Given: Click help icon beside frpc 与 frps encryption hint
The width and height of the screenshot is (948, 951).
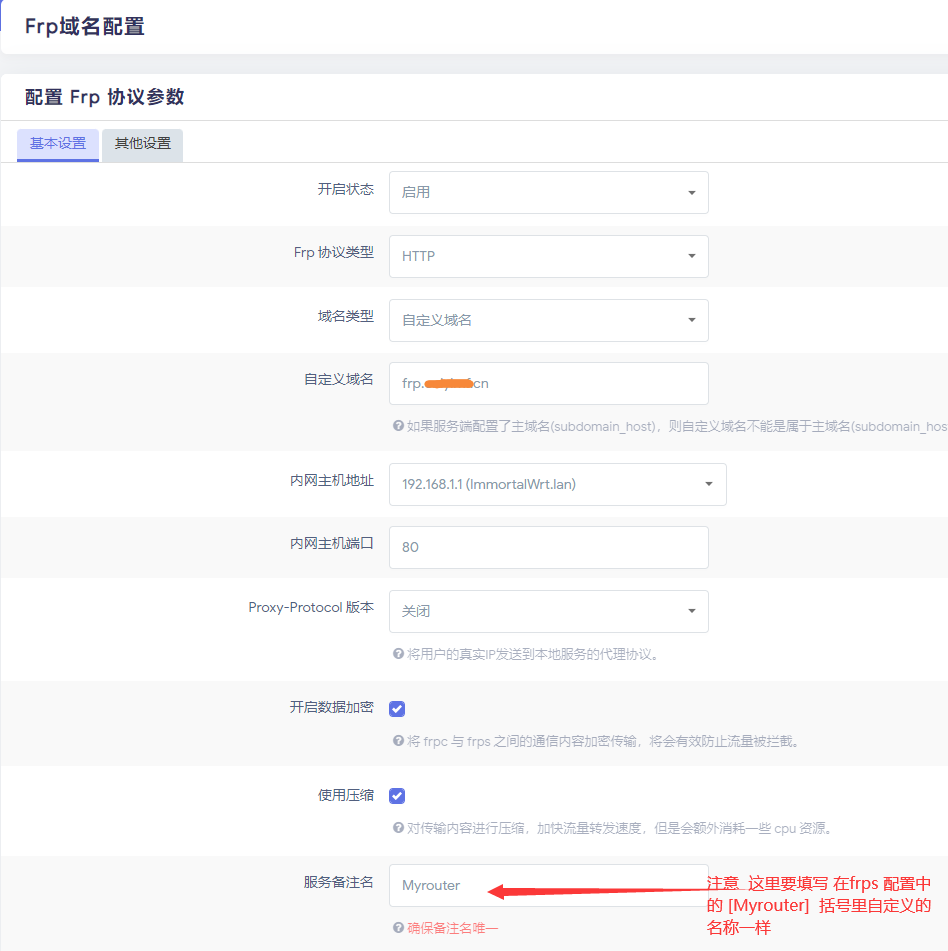Looking at the screenshot, I should [398, 741].
